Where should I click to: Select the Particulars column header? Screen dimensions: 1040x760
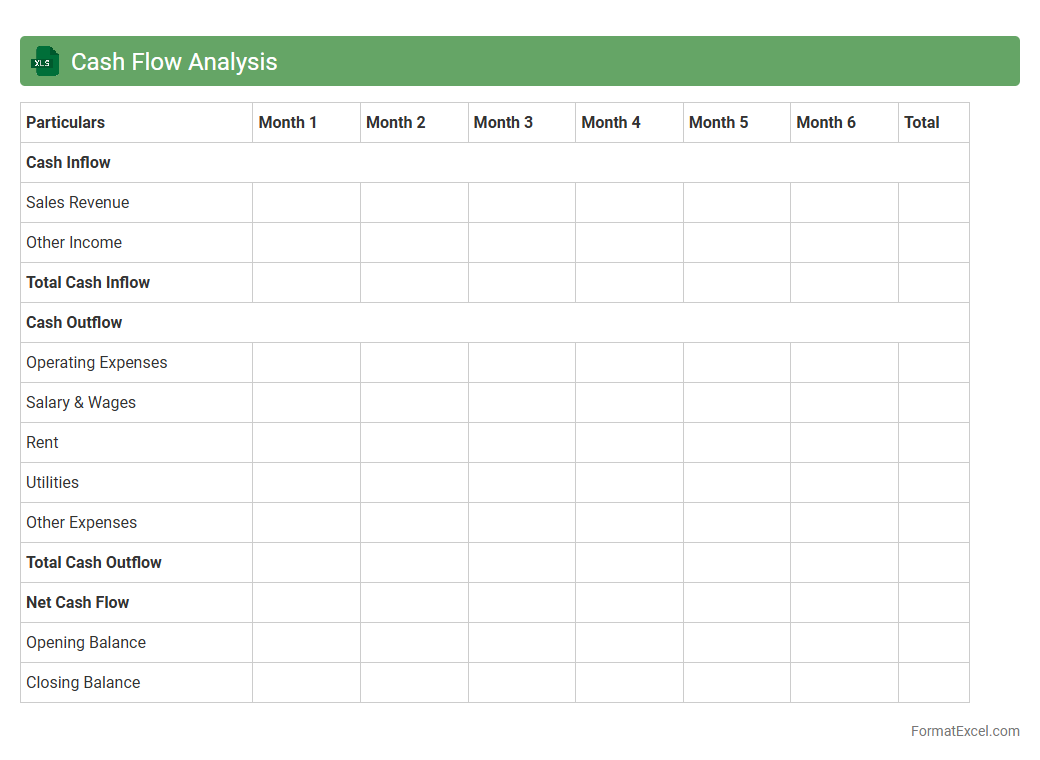(66, 122)
